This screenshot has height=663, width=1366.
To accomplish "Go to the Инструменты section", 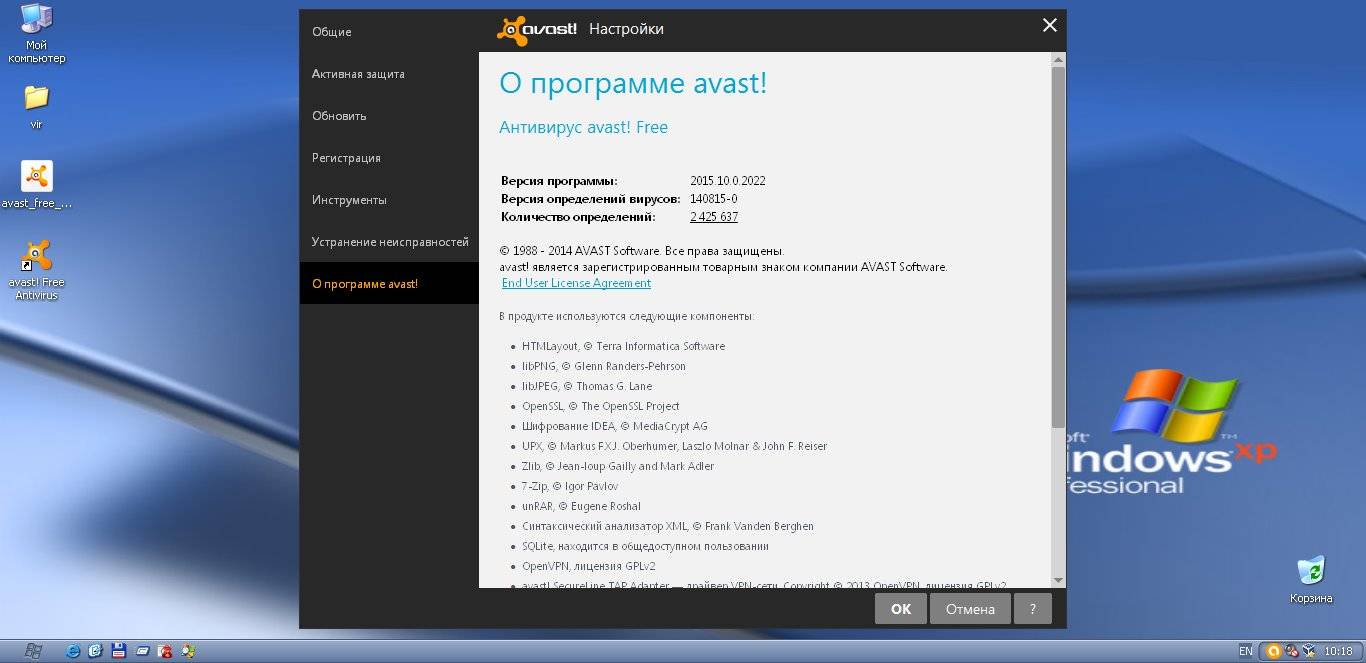I will pos(389,200).
